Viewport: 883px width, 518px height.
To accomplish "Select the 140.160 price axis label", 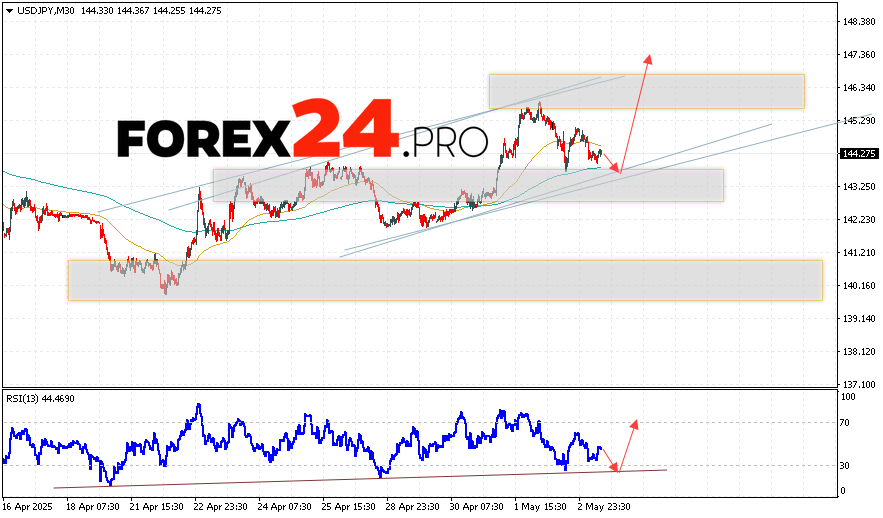I will click(859, 285).
